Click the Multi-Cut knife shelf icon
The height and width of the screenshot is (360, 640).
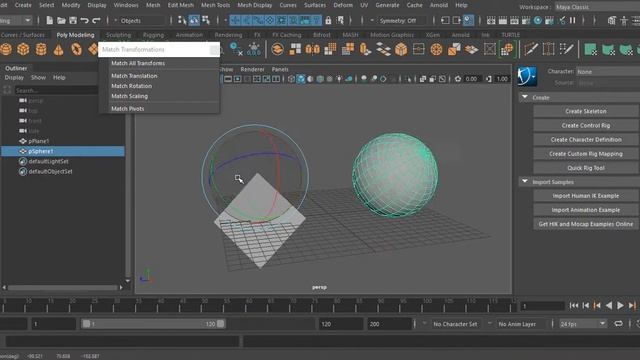point(531,49)
